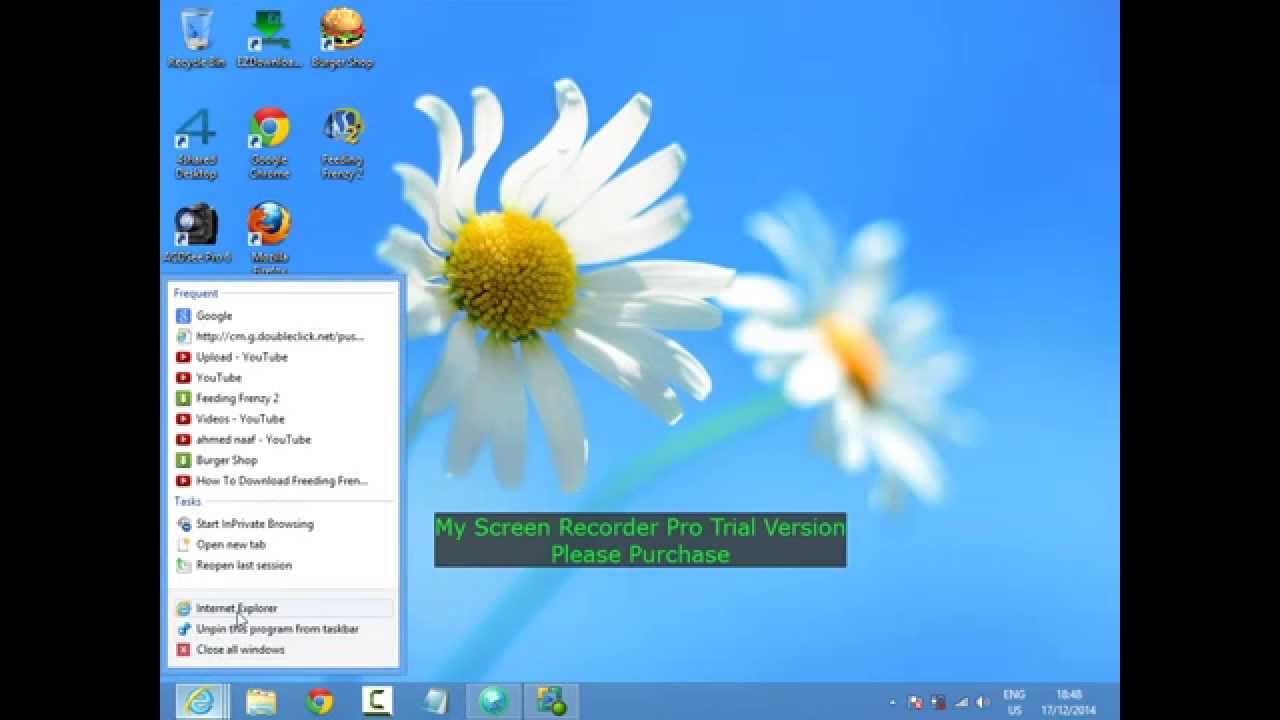
Task: Click the Internet Explorer taskbar icon
Action: pyautogui.click(x=200, y=701)
